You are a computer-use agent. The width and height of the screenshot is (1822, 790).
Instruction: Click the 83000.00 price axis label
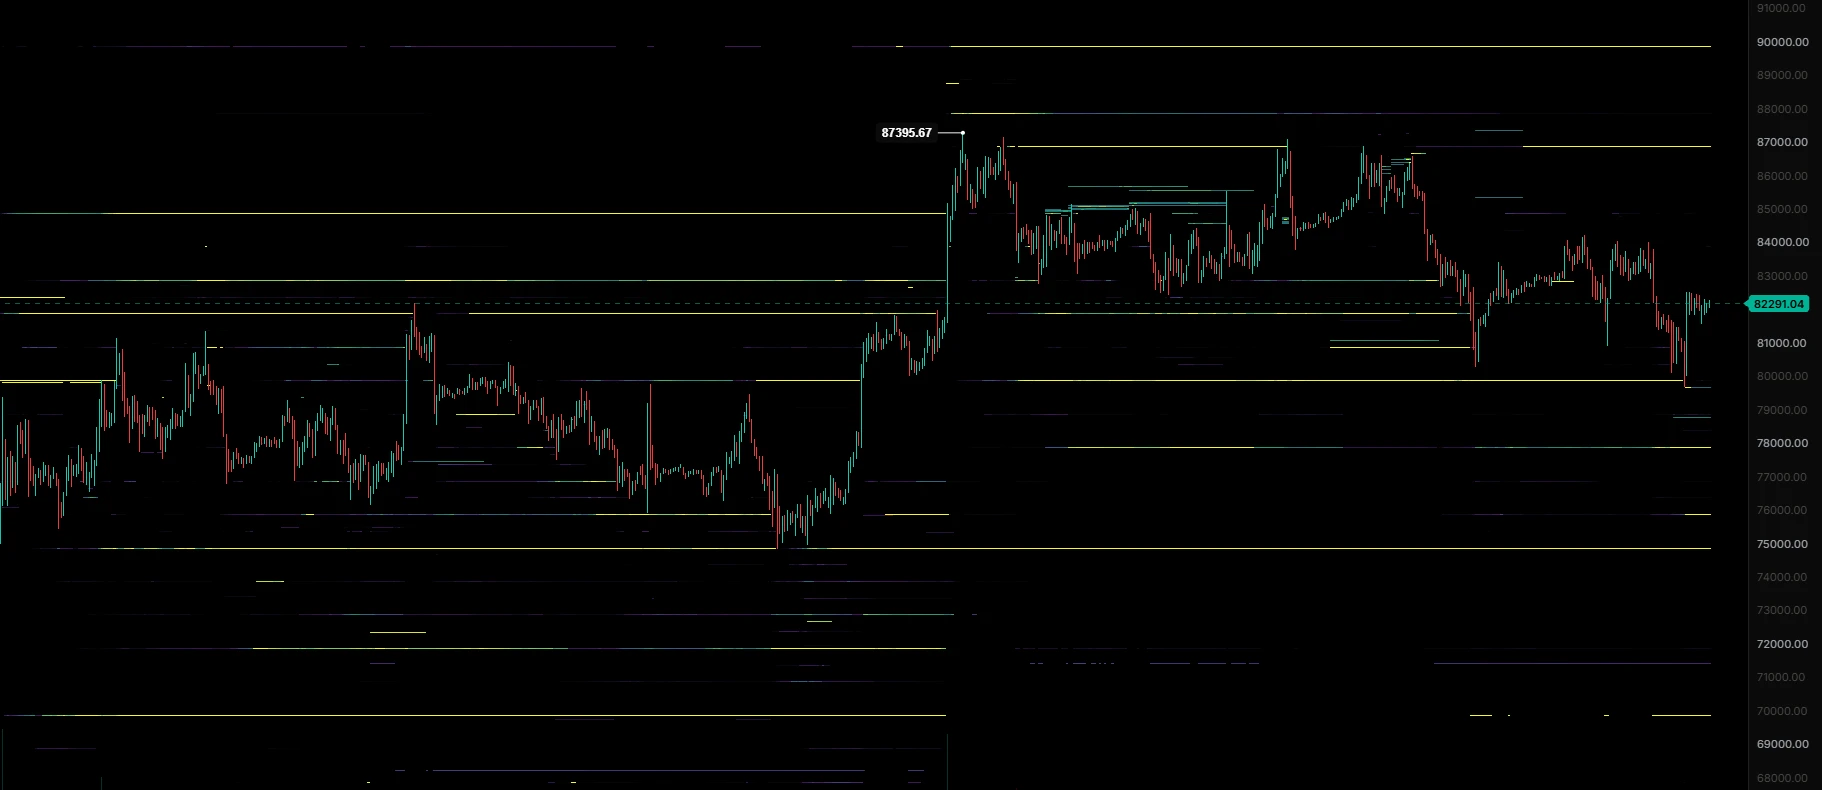(1782, 276)
